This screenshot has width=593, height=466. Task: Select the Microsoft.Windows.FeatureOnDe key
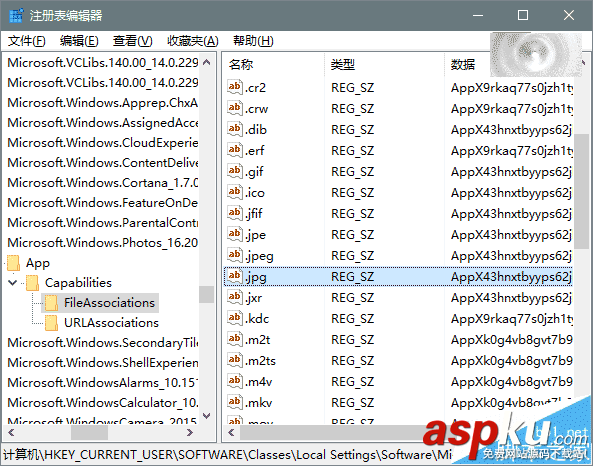click(102, 203)
